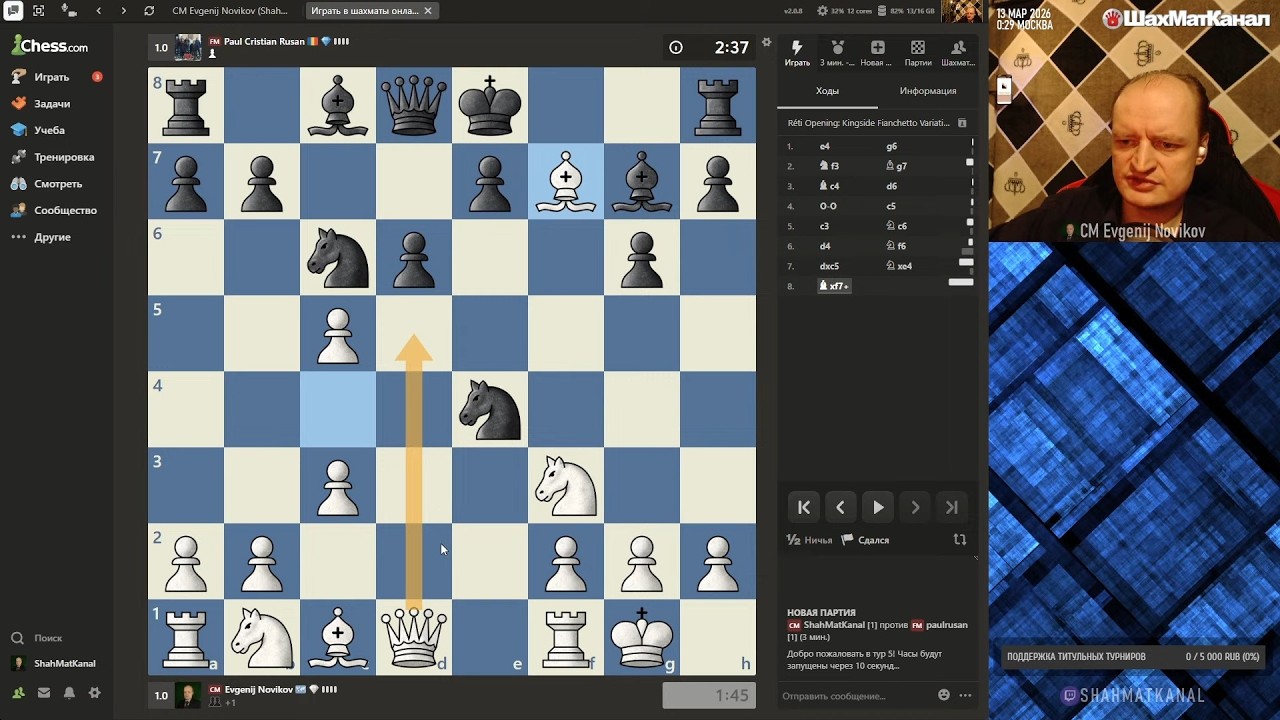Close the Играть в шахматы онлайн tab
The width and height of the screenshot is (1280, 720).
click(x=428, y=11)
